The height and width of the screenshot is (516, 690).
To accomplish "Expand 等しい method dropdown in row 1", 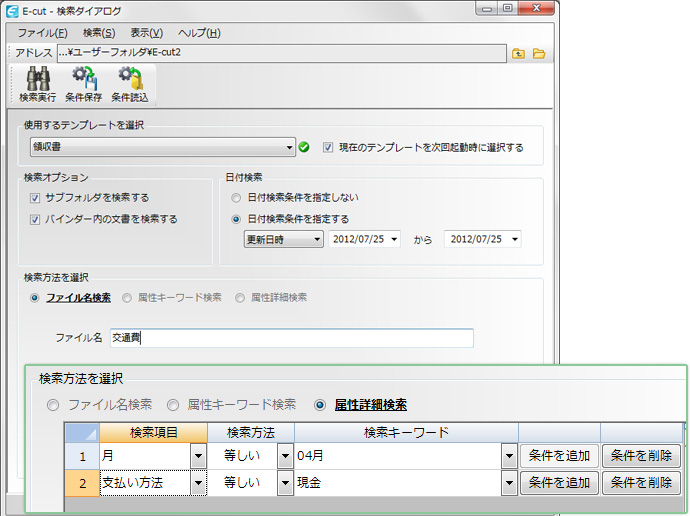I will coord(286,456).
